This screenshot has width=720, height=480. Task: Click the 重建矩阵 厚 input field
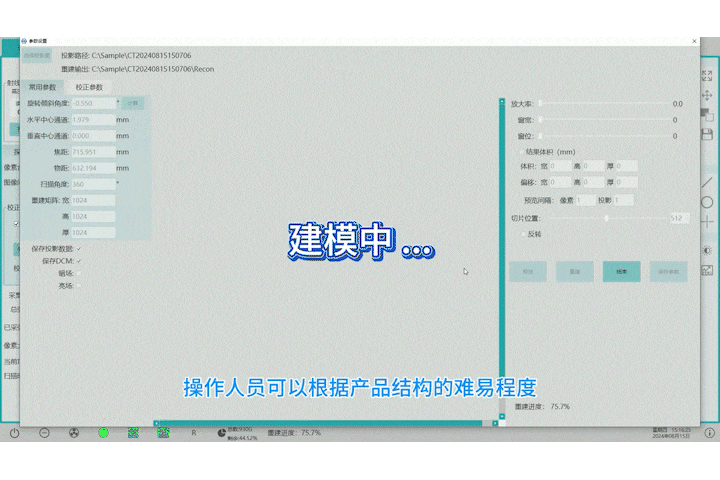(94, 232)
